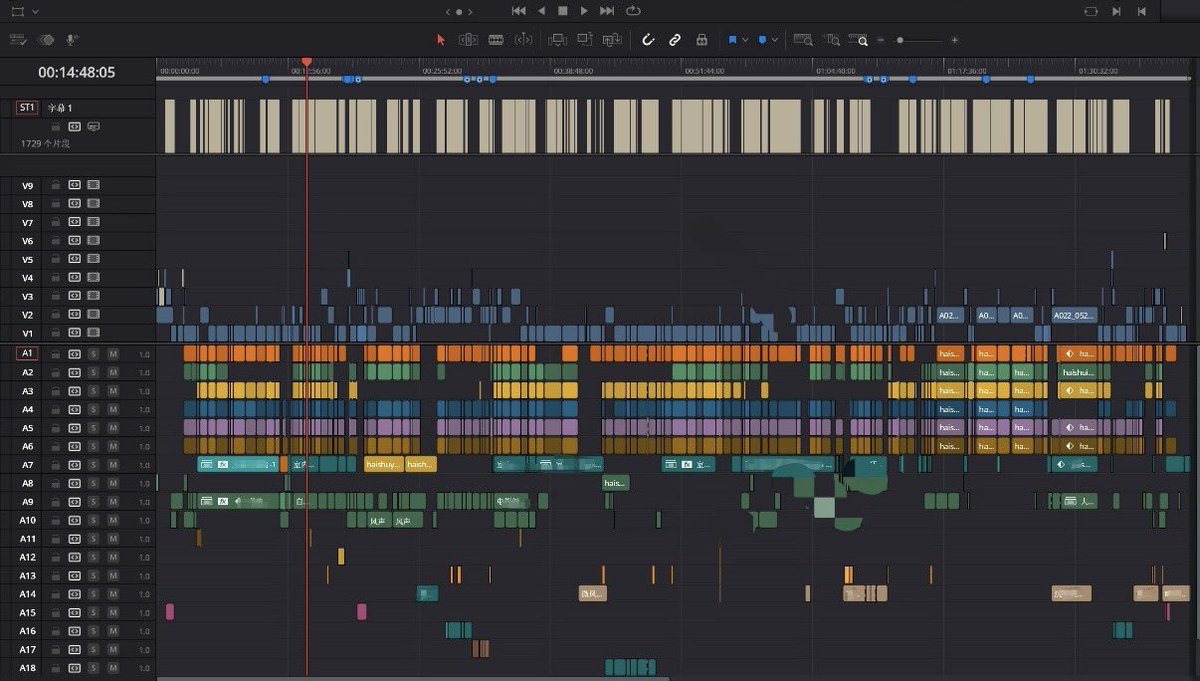Click the Play forward button
Viewport: 1200px width, 681px height.
[x=585, y=10]
